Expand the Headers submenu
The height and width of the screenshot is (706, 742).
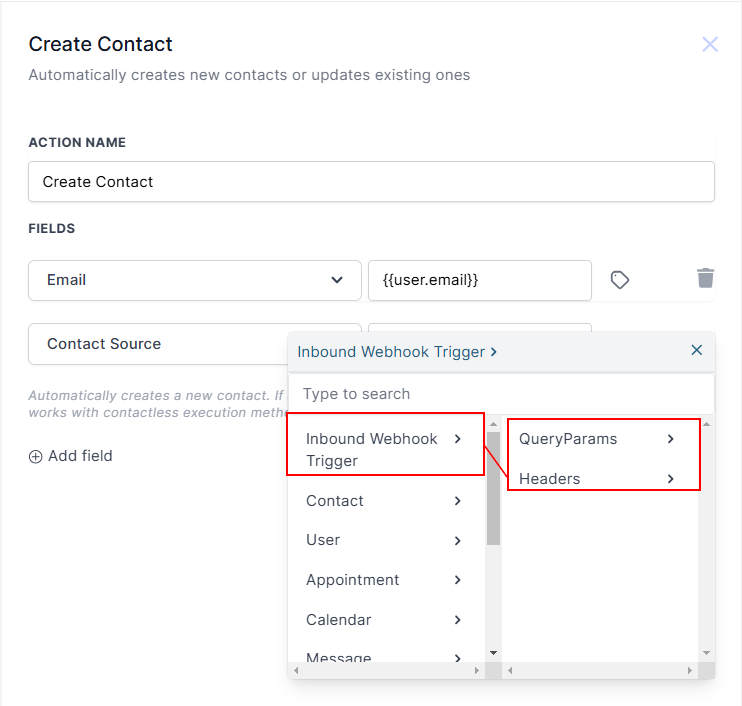coord(670,479)
